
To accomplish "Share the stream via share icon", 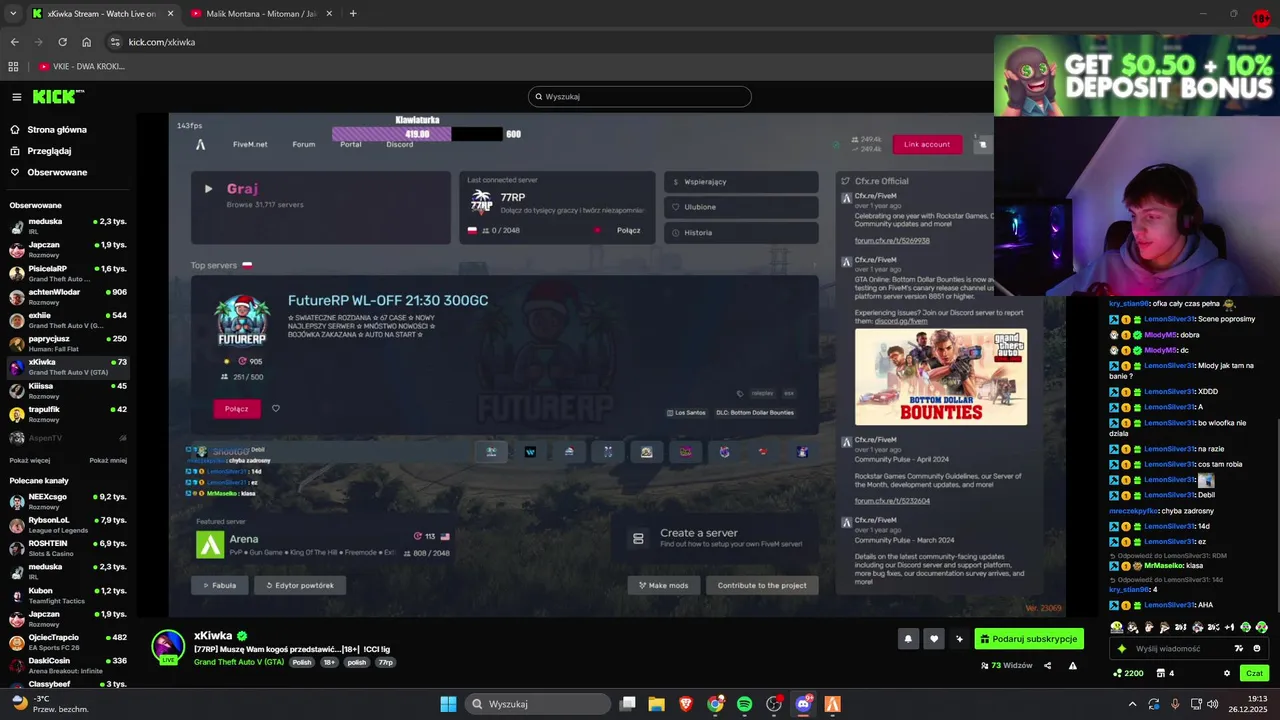I will coord(1047,665).
